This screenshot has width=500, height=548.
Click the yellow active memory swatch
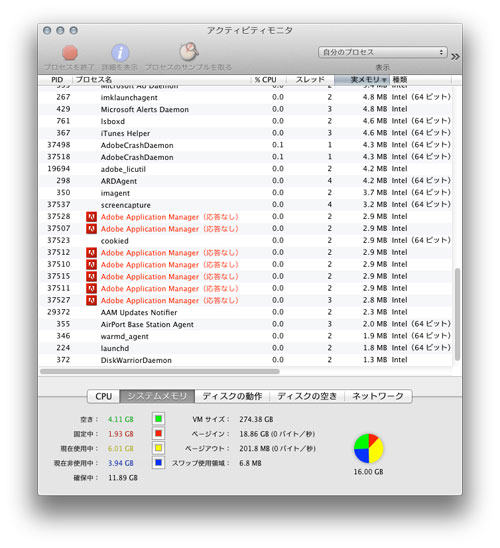pyautogui.click(x=158, y=448)
